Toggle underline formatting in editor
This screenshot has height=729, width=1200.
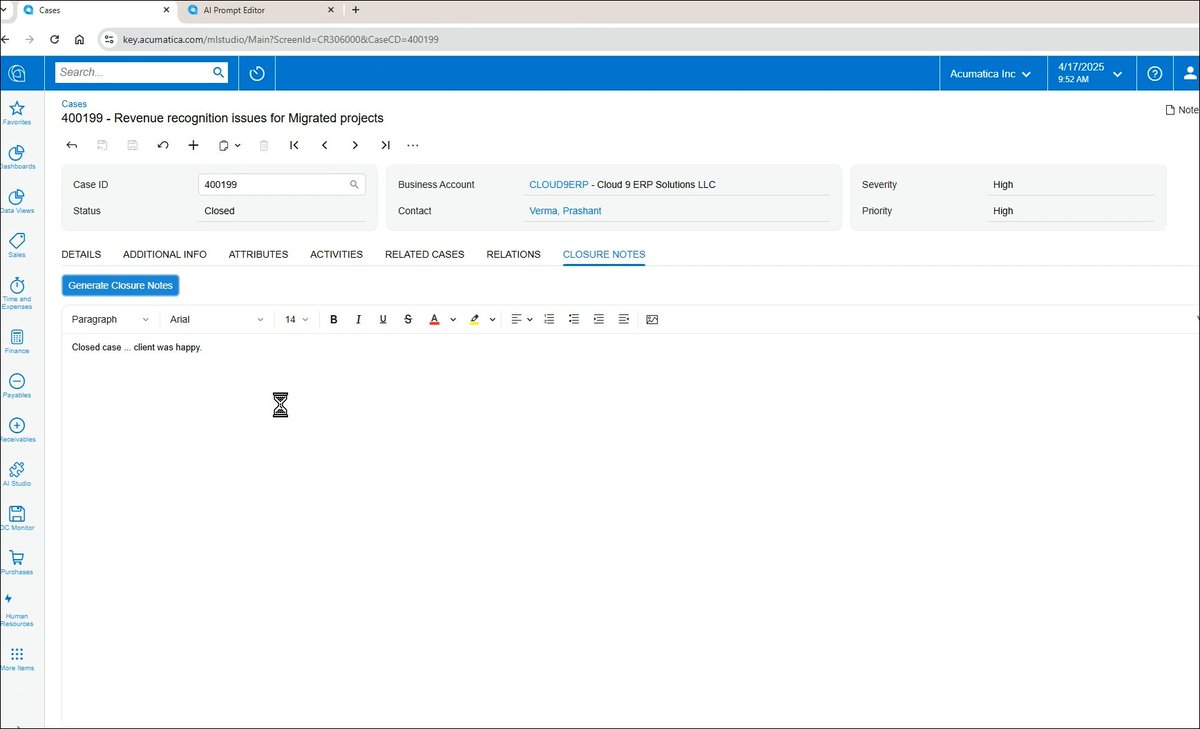[383, 320]
